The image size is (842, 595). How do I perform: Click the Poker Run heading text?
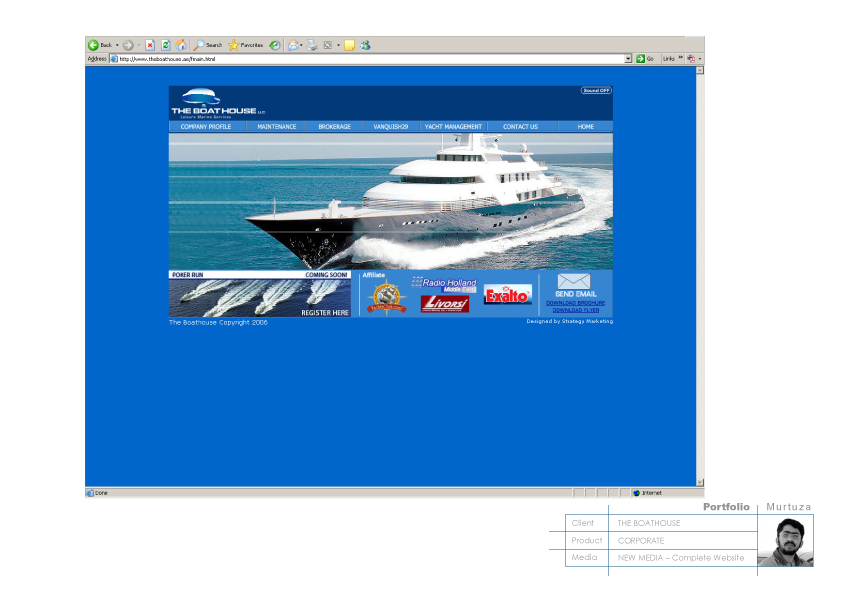tap(187, 275)
